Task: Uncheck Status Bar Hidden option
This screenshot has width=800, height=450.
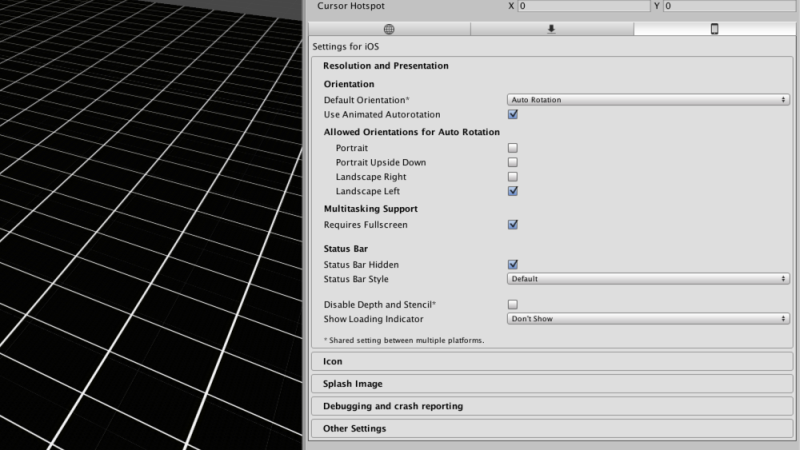Action: click(513, 264)
